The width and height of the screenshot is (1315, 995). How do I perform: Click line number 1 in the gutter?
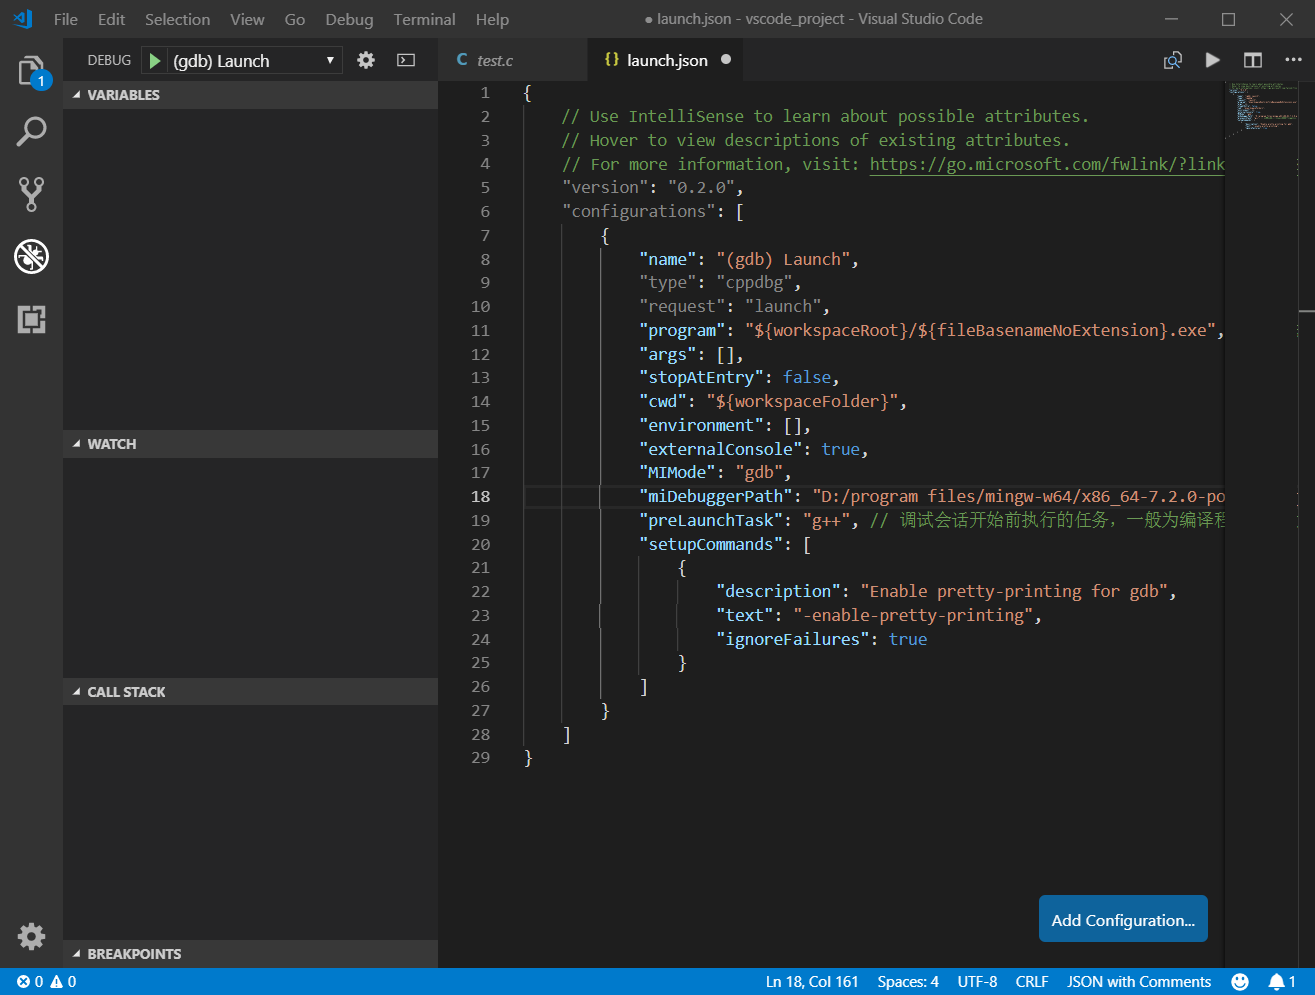485,92
